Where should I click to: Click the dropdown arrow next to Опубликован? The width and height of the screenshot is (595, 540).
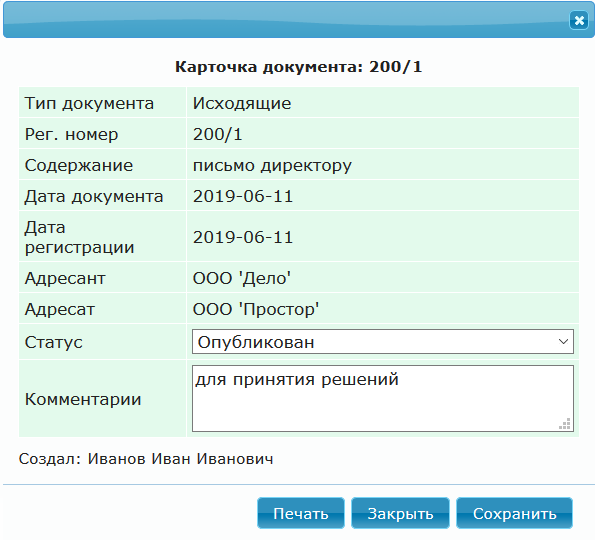564,342
